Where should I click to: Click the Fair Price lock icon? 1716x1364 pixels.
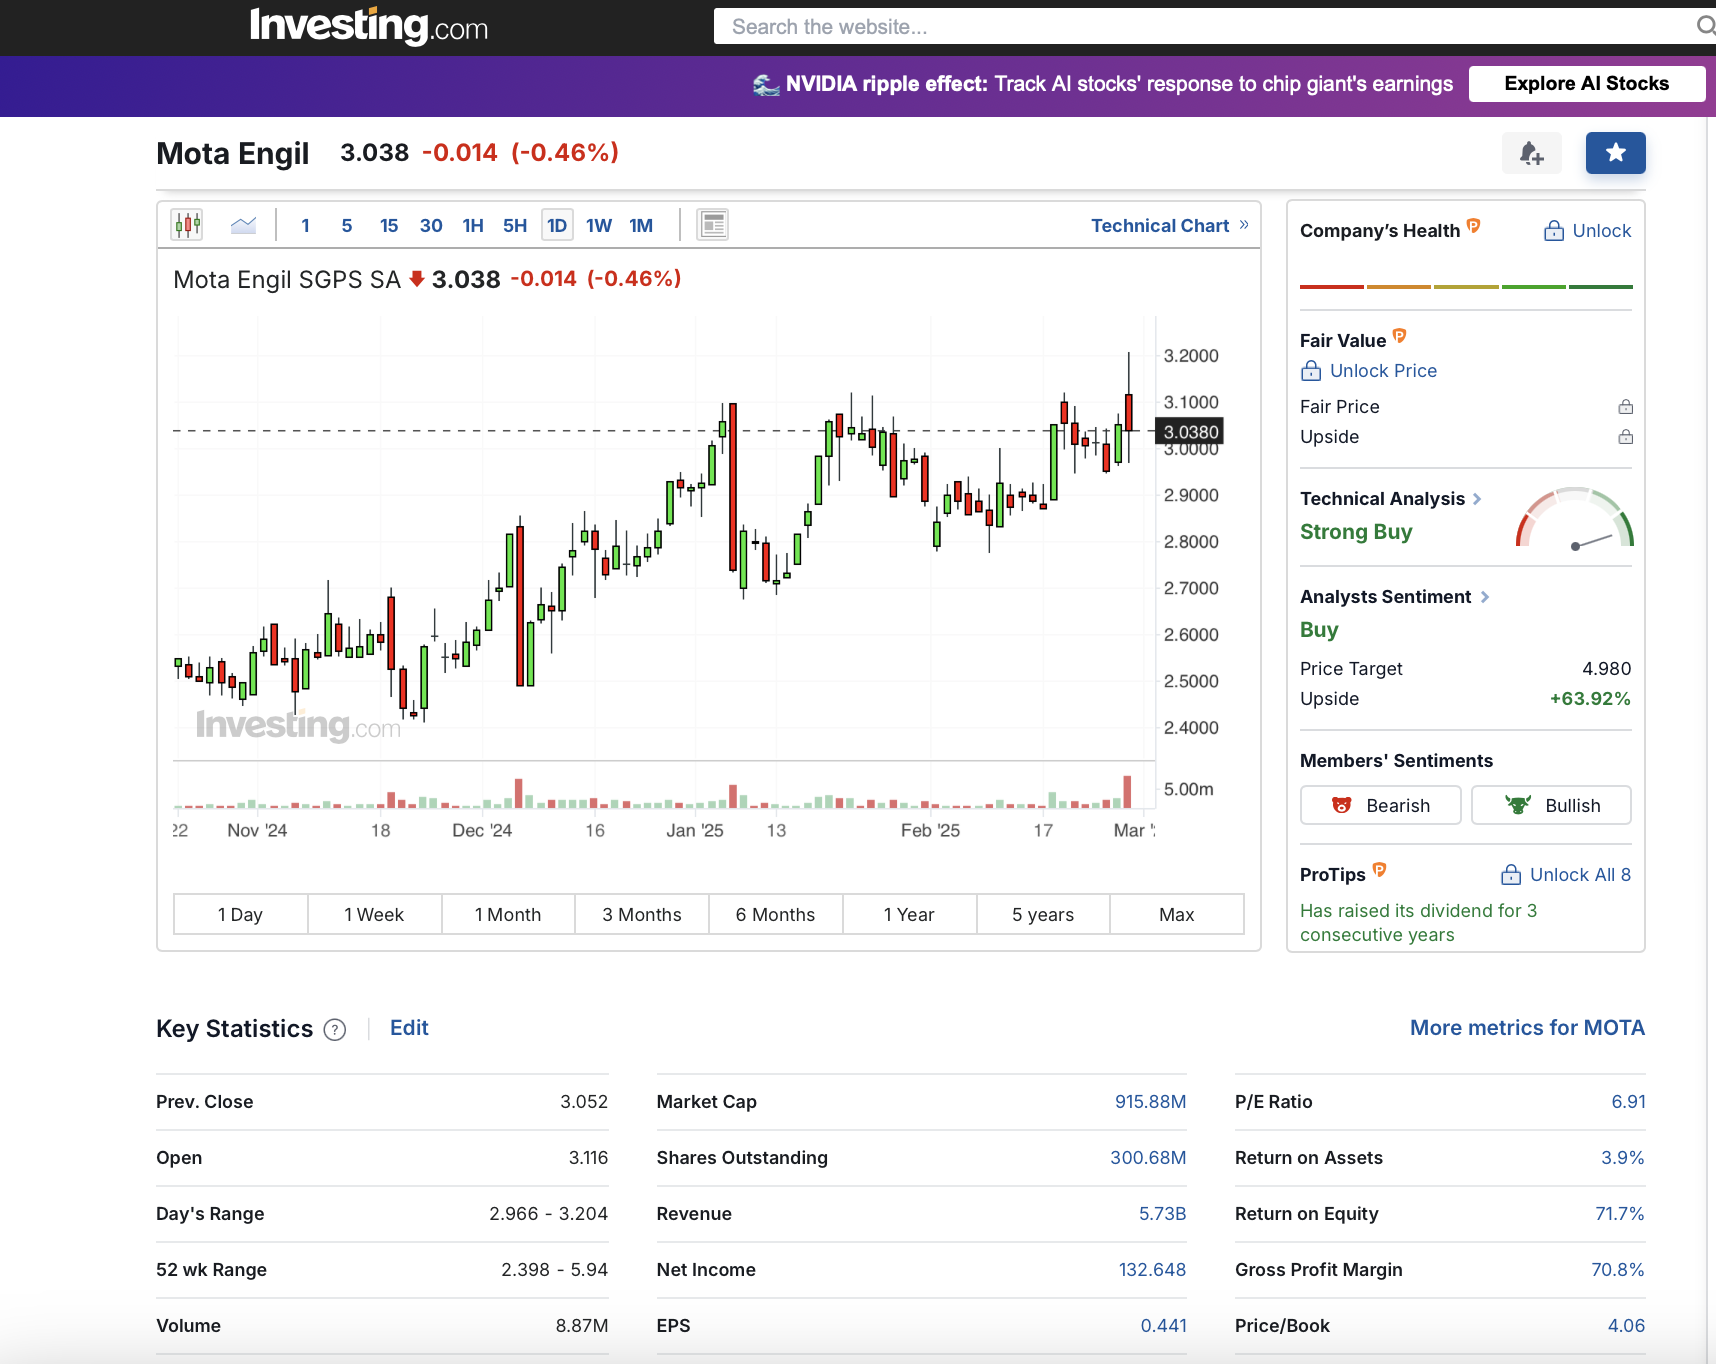pos(1625,407)
